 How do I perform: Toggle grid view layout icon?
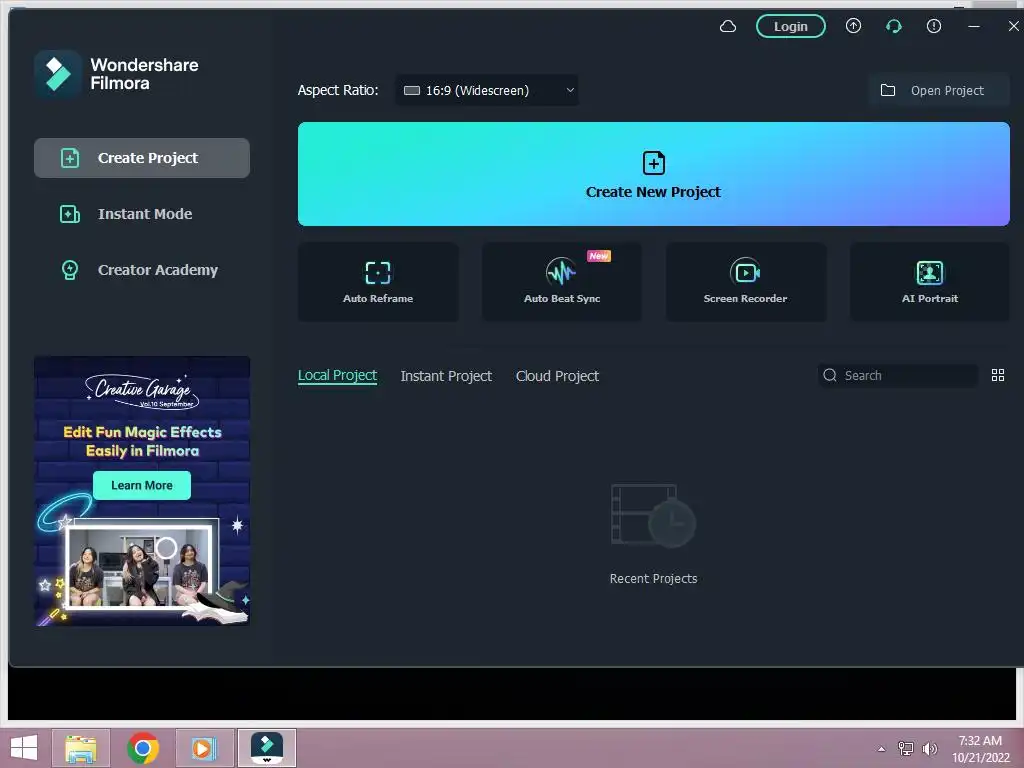(997, 376)
